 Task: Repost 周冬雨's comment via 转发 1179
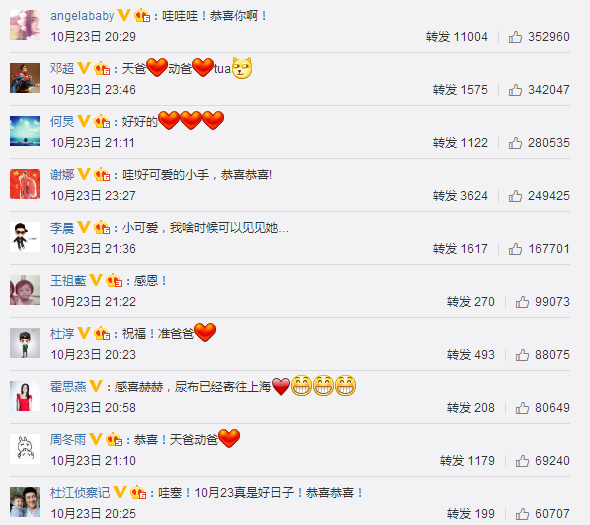tap(467, 461)
